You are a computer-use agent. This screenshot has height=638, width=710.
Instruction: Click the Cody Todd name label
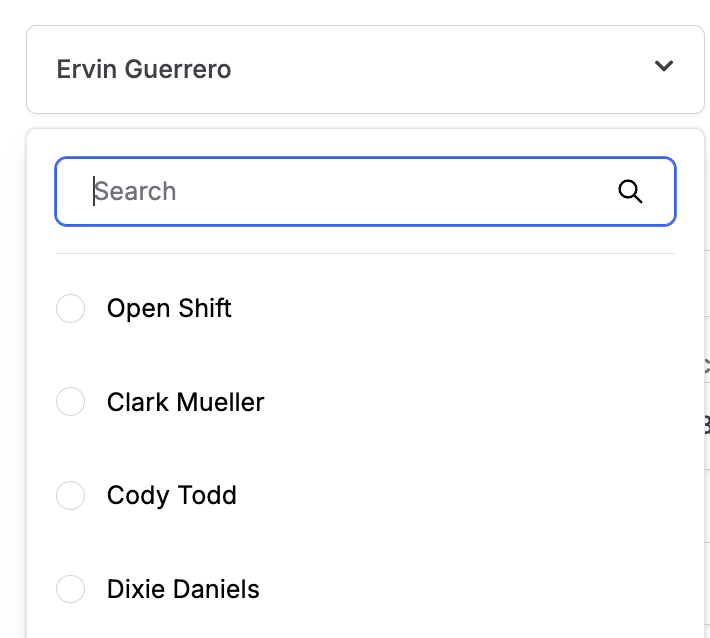[171, 495]
